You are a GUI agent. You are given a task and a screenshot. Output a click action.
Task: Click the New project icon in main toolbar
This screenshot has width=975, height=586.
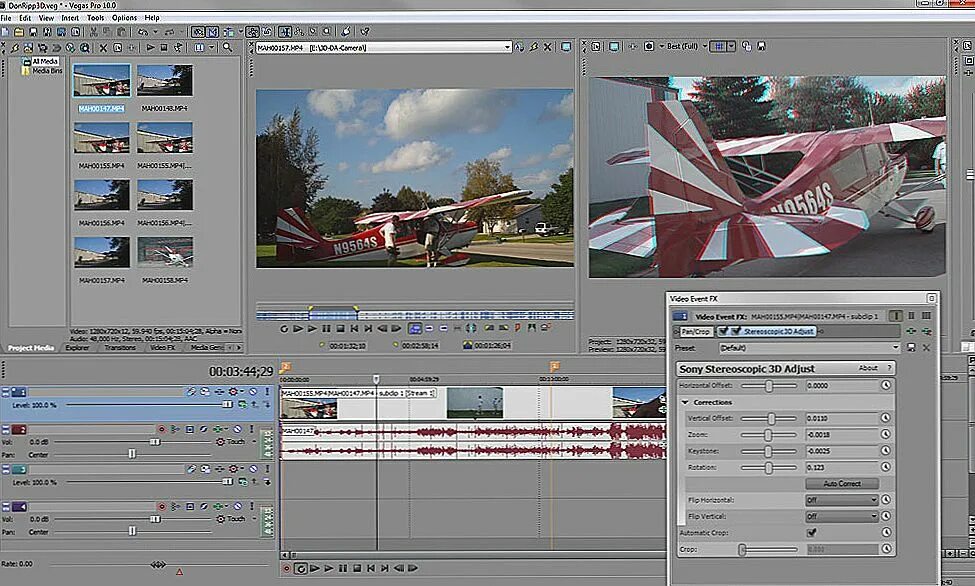pyautogui.click(x=5, y=32)
